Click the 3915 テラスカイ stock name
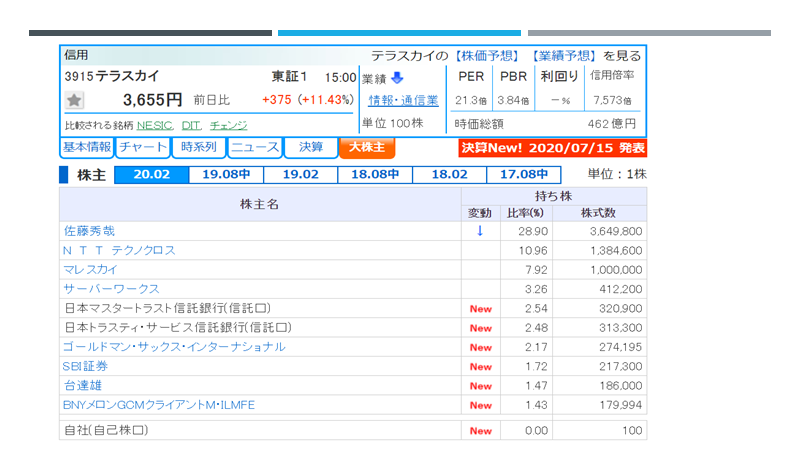 coord(112,77)
